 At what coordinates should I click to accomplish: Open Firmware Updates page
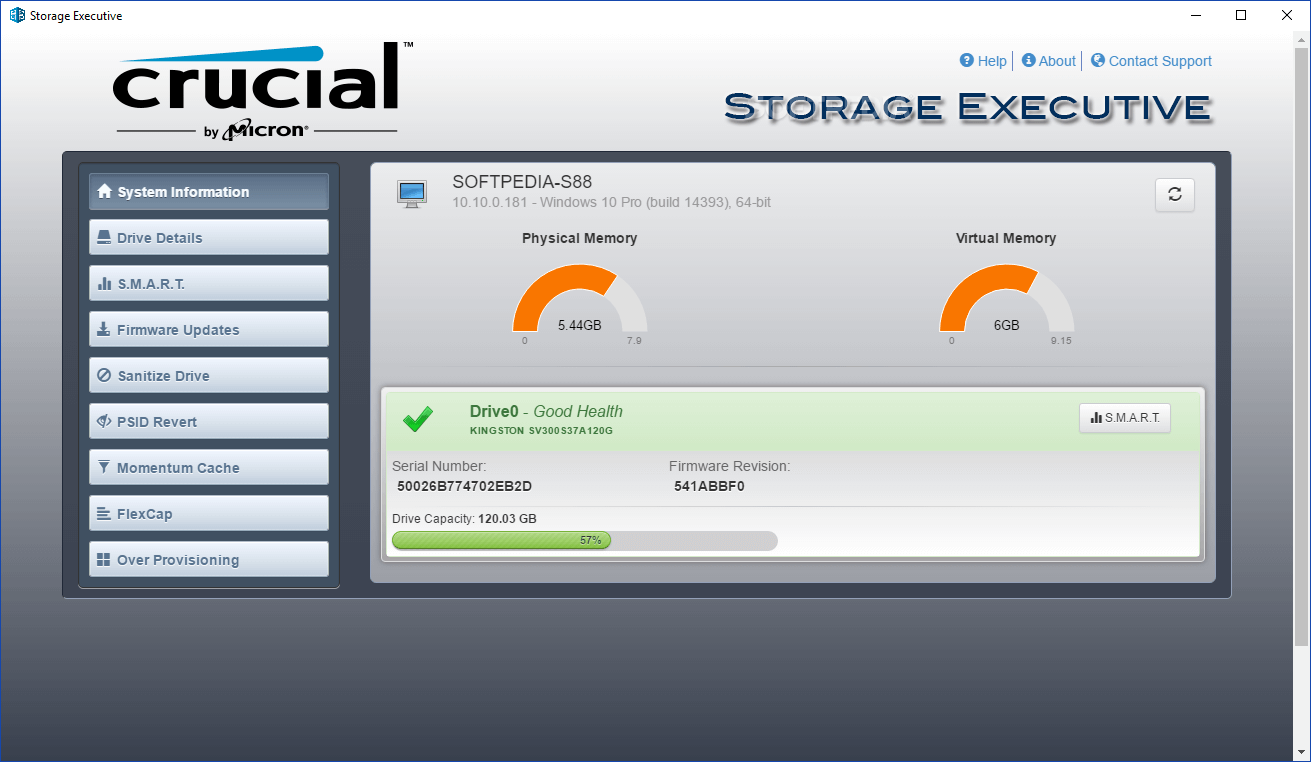tap(209, 330)
